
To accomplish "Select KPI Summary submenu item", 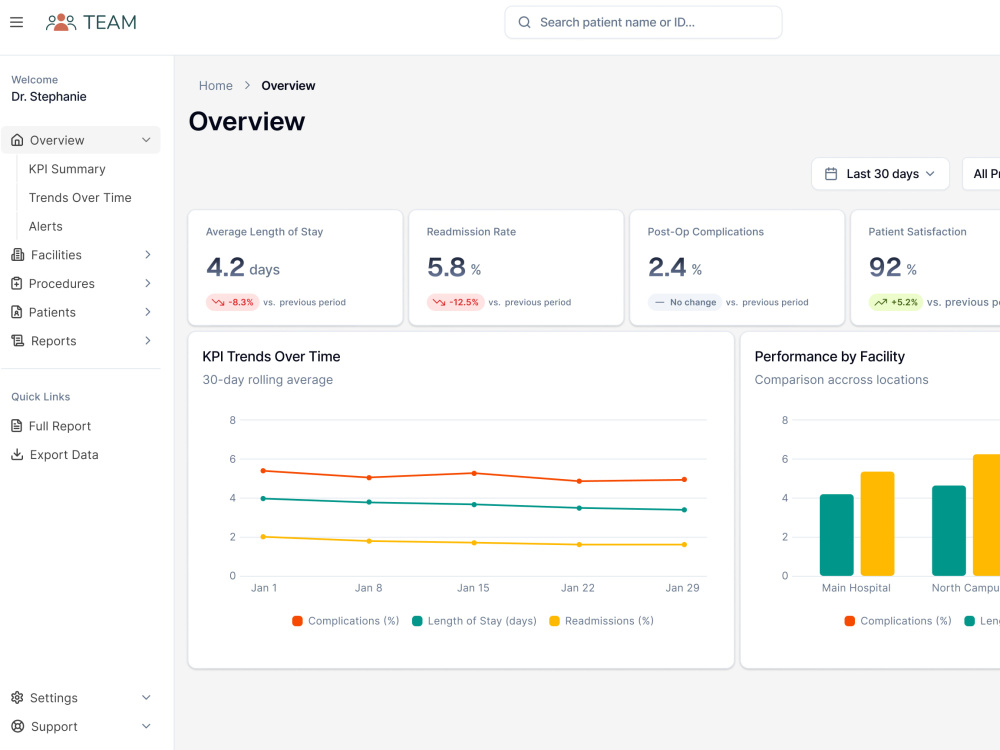I will pos(67,169).
